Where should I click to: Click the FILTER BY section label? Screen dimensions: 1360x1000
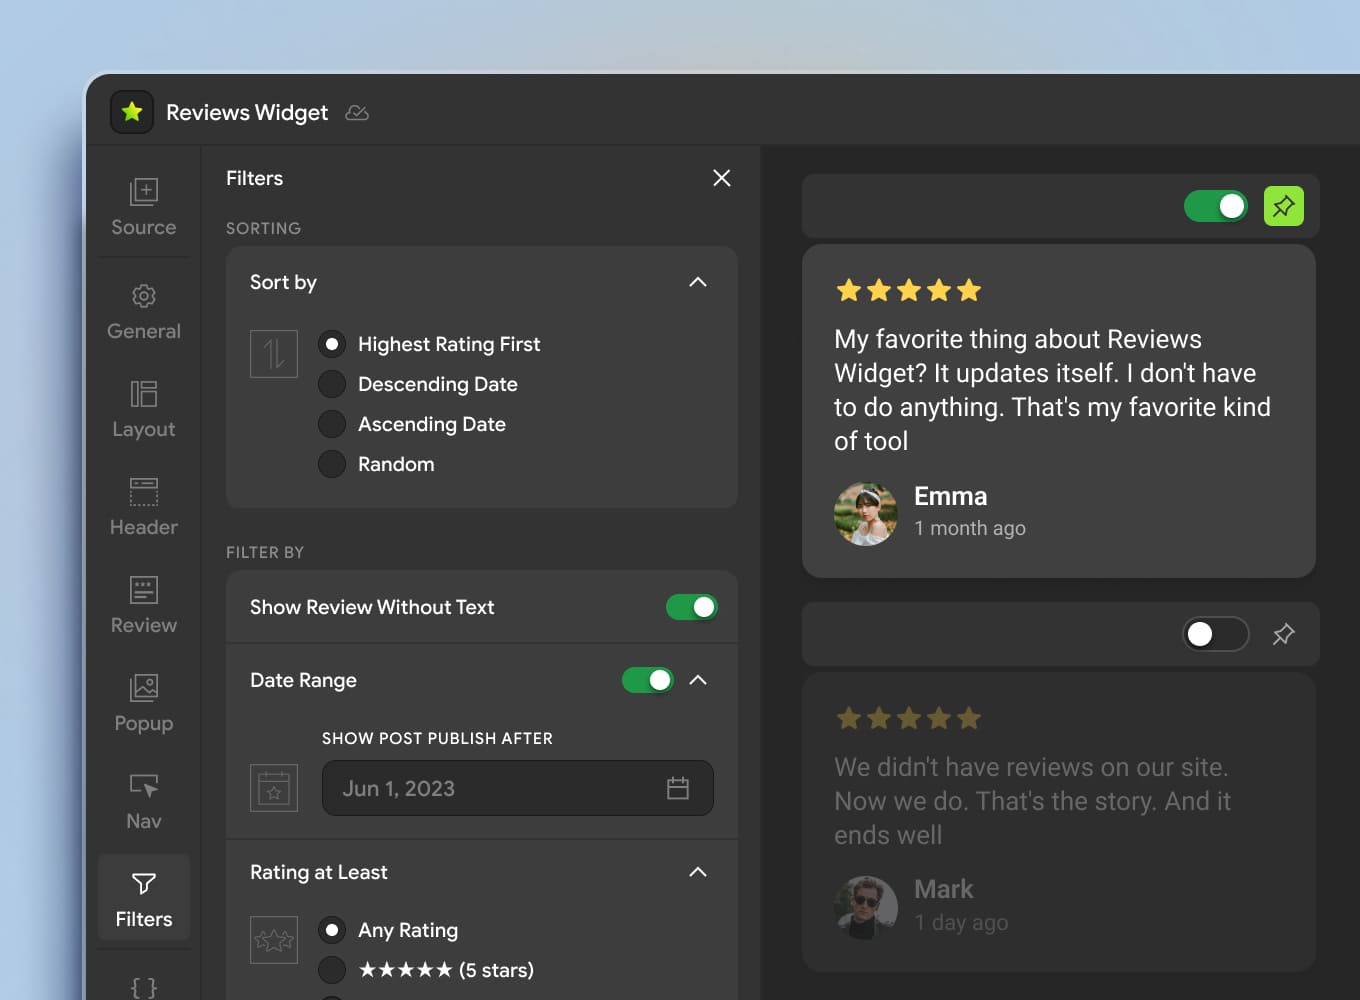pyautogui.click(x=265, y=552)
